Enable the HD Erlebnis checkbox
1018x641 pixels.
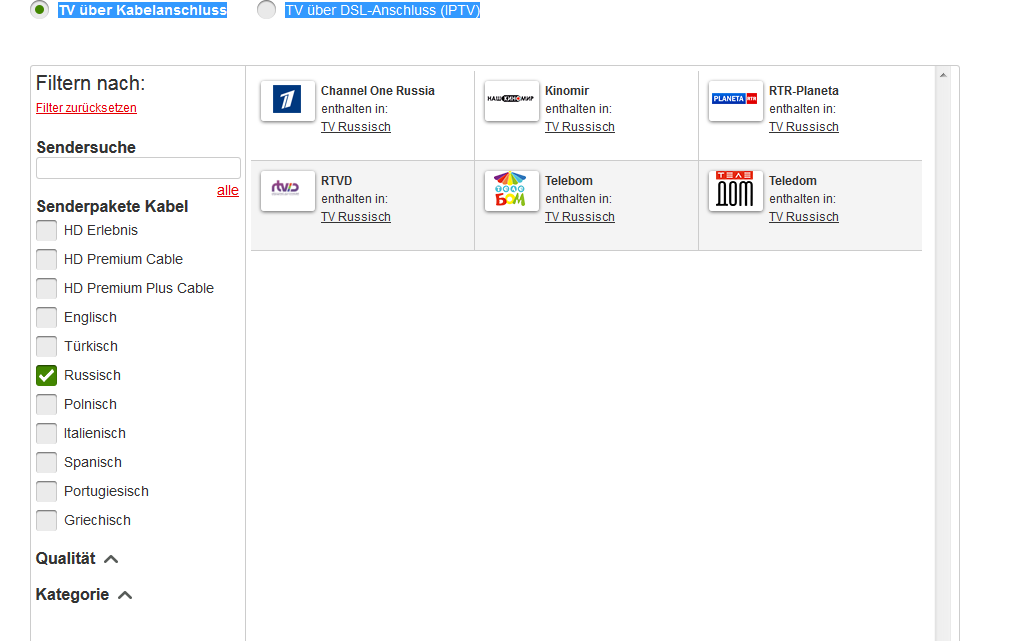pos(46,231)
